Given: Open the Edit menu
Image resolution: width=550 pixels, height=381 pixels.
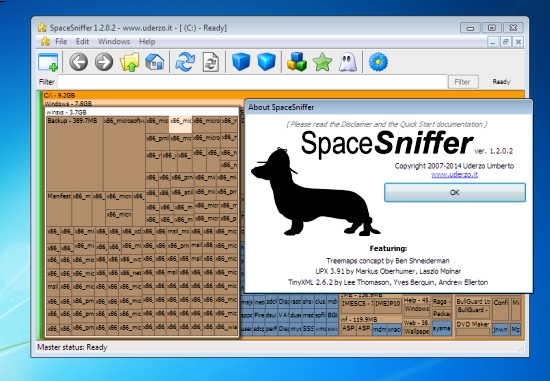Looking at the screenshot, I should (82, 41).
